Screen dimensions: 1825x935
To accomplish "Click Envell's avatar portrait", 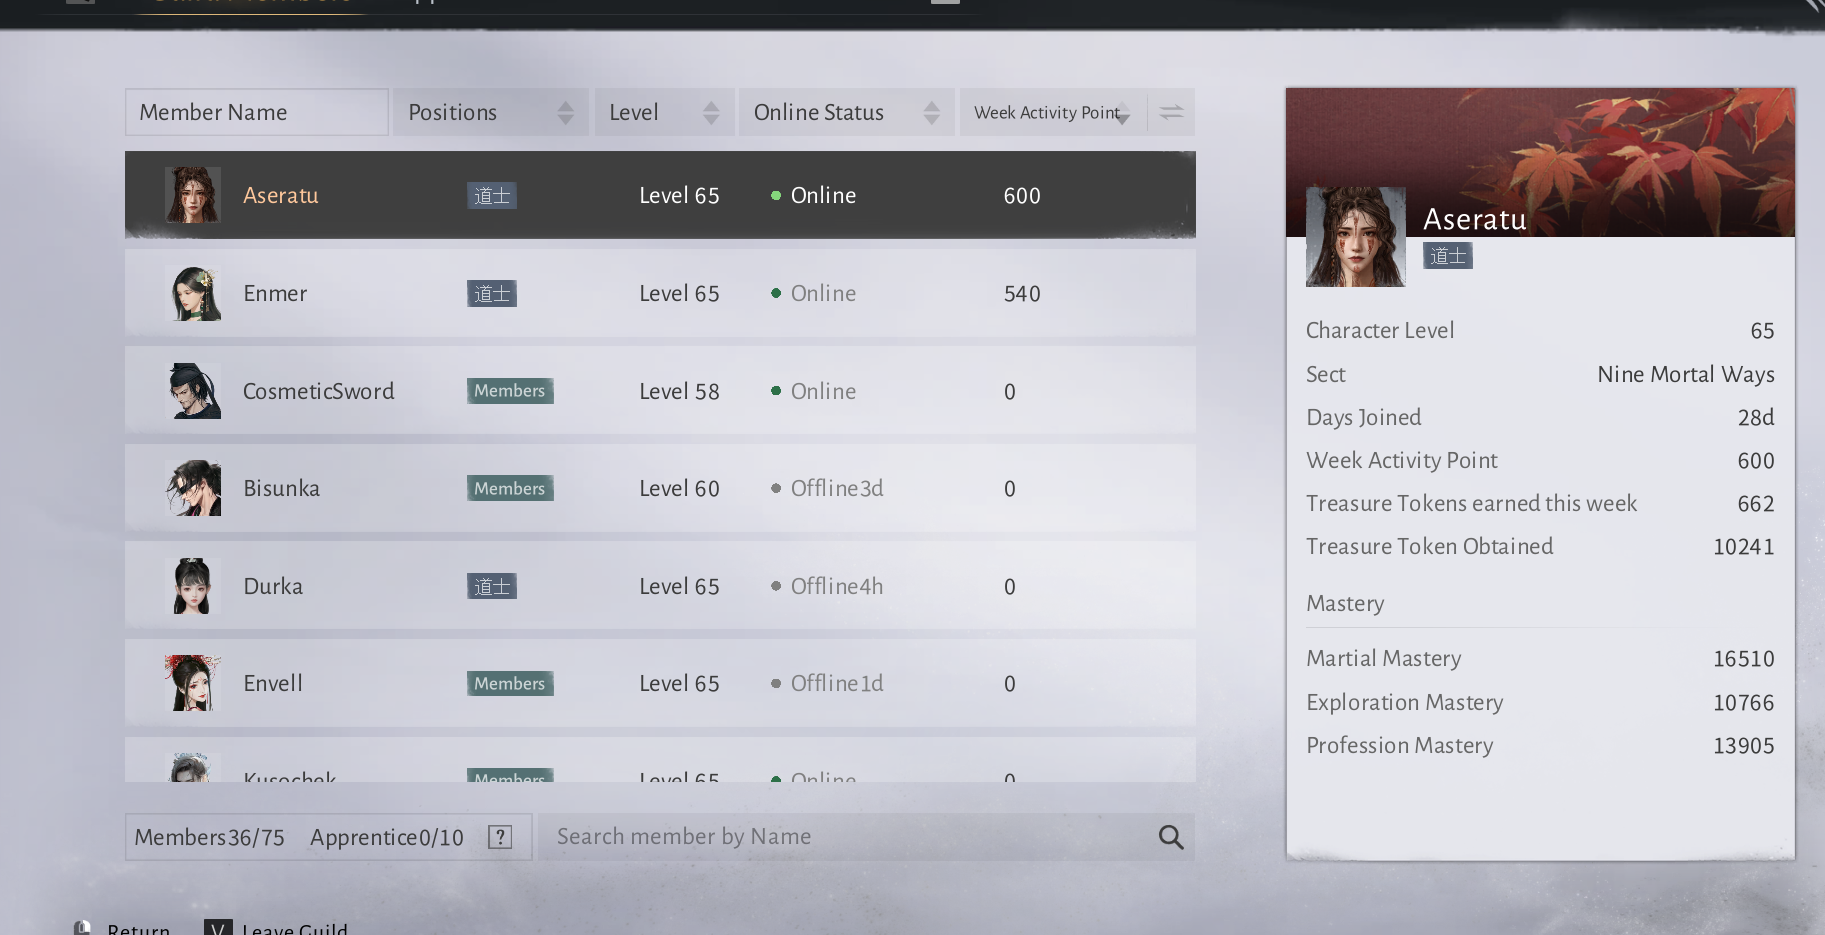I will pyautogui.click(x=193, y=683).
